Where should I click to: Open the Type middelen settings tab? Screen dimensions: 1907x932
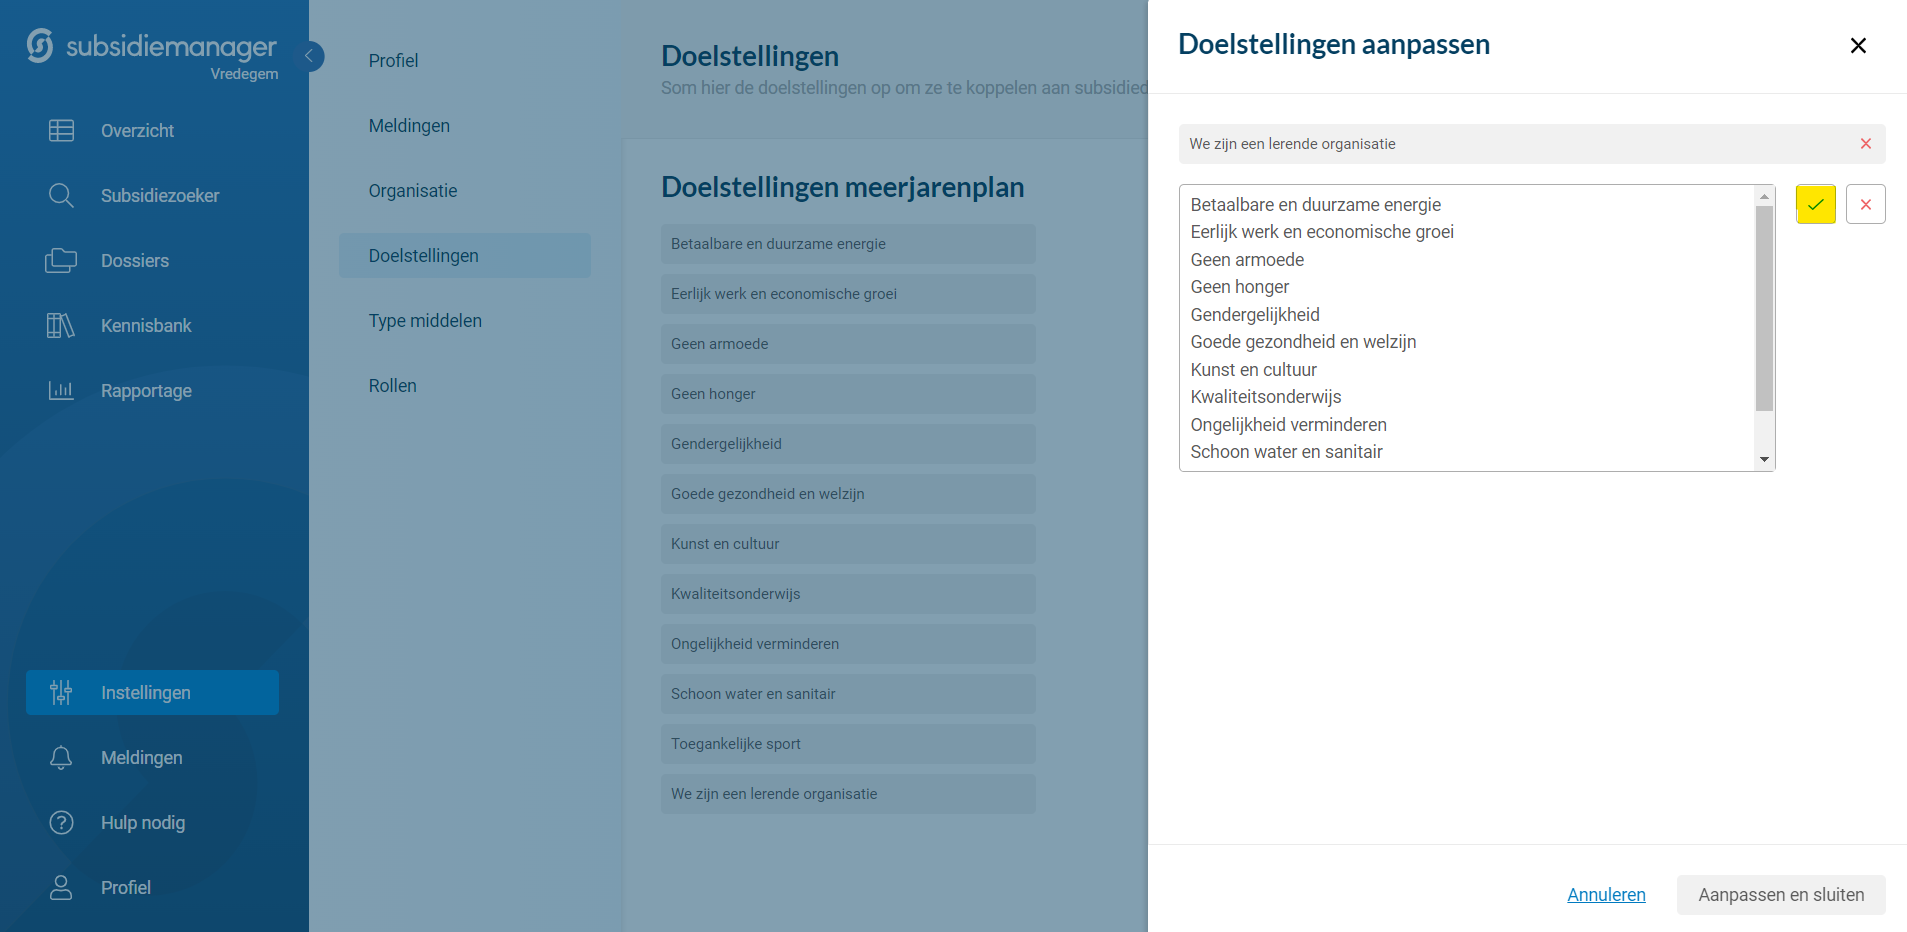[425, 321]
